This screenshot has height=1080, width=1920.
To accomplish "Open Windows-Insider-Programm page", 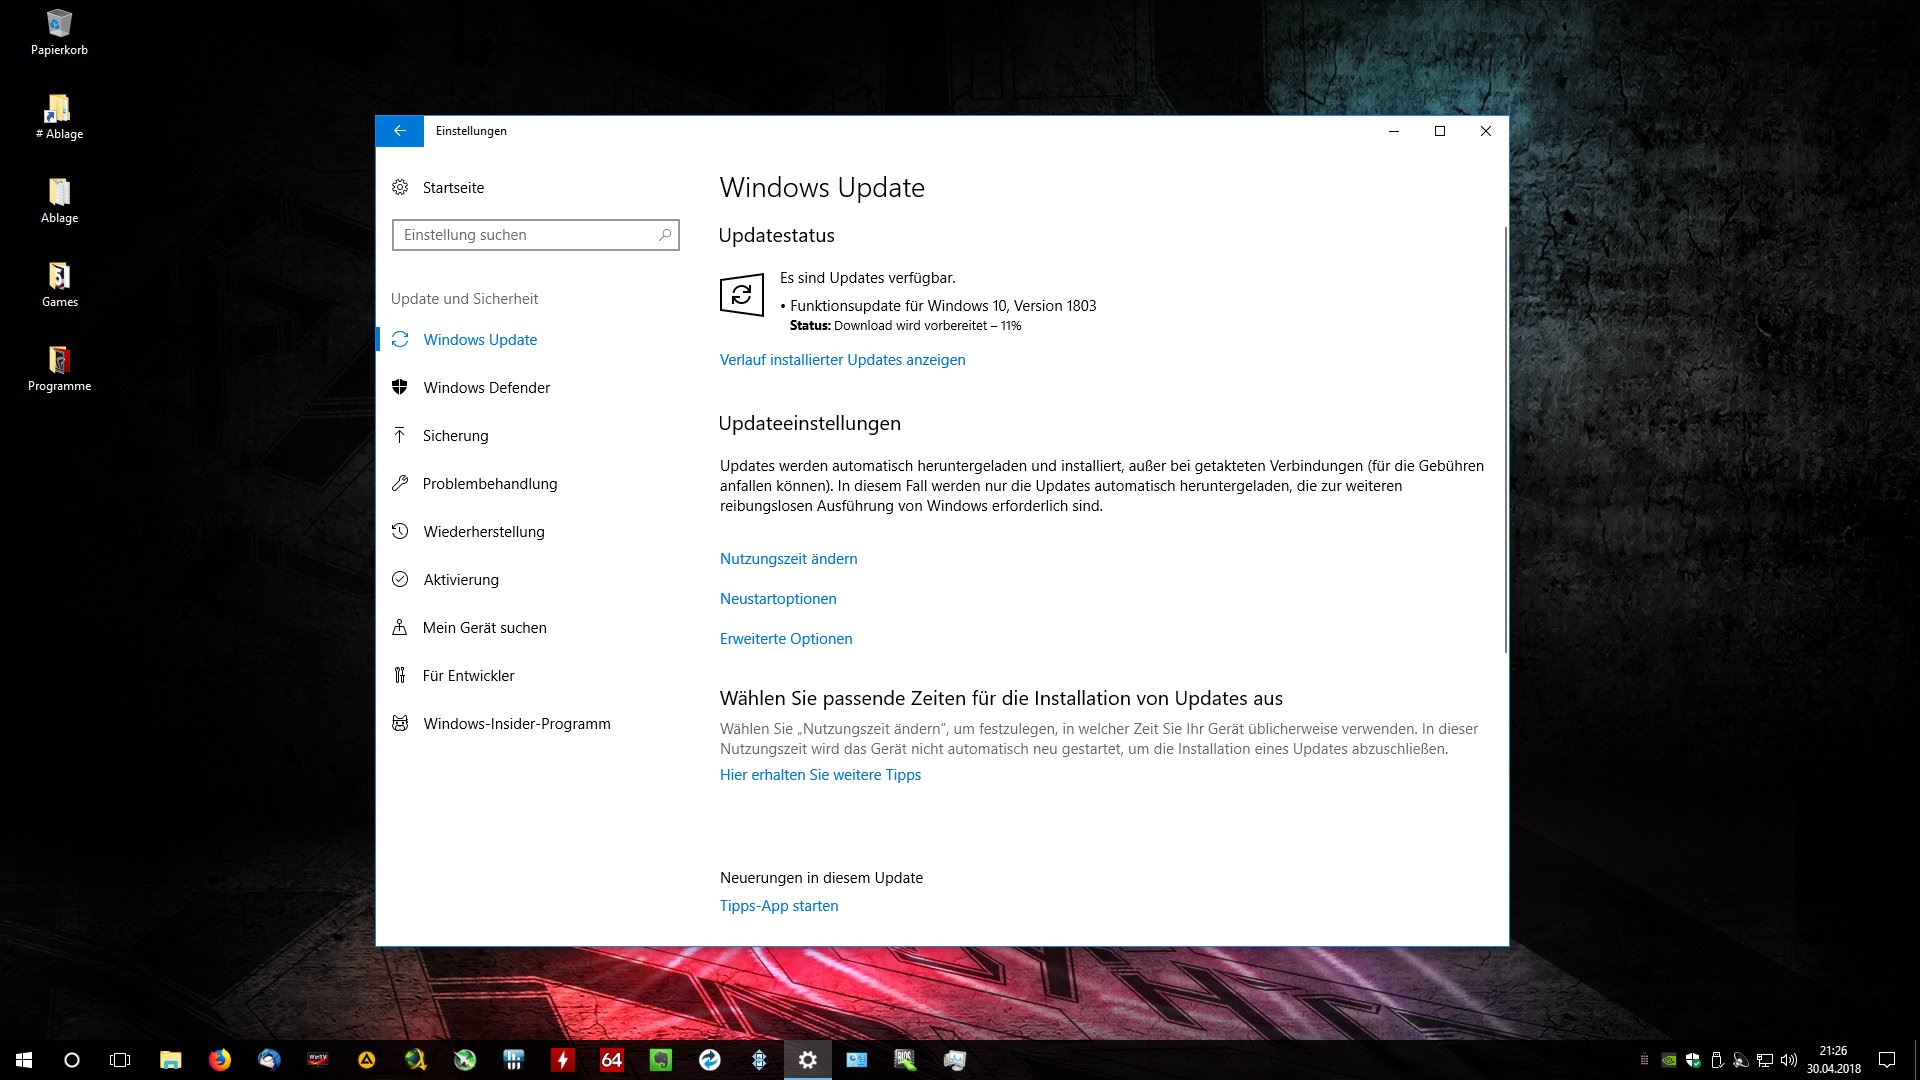I will (516, 724).
